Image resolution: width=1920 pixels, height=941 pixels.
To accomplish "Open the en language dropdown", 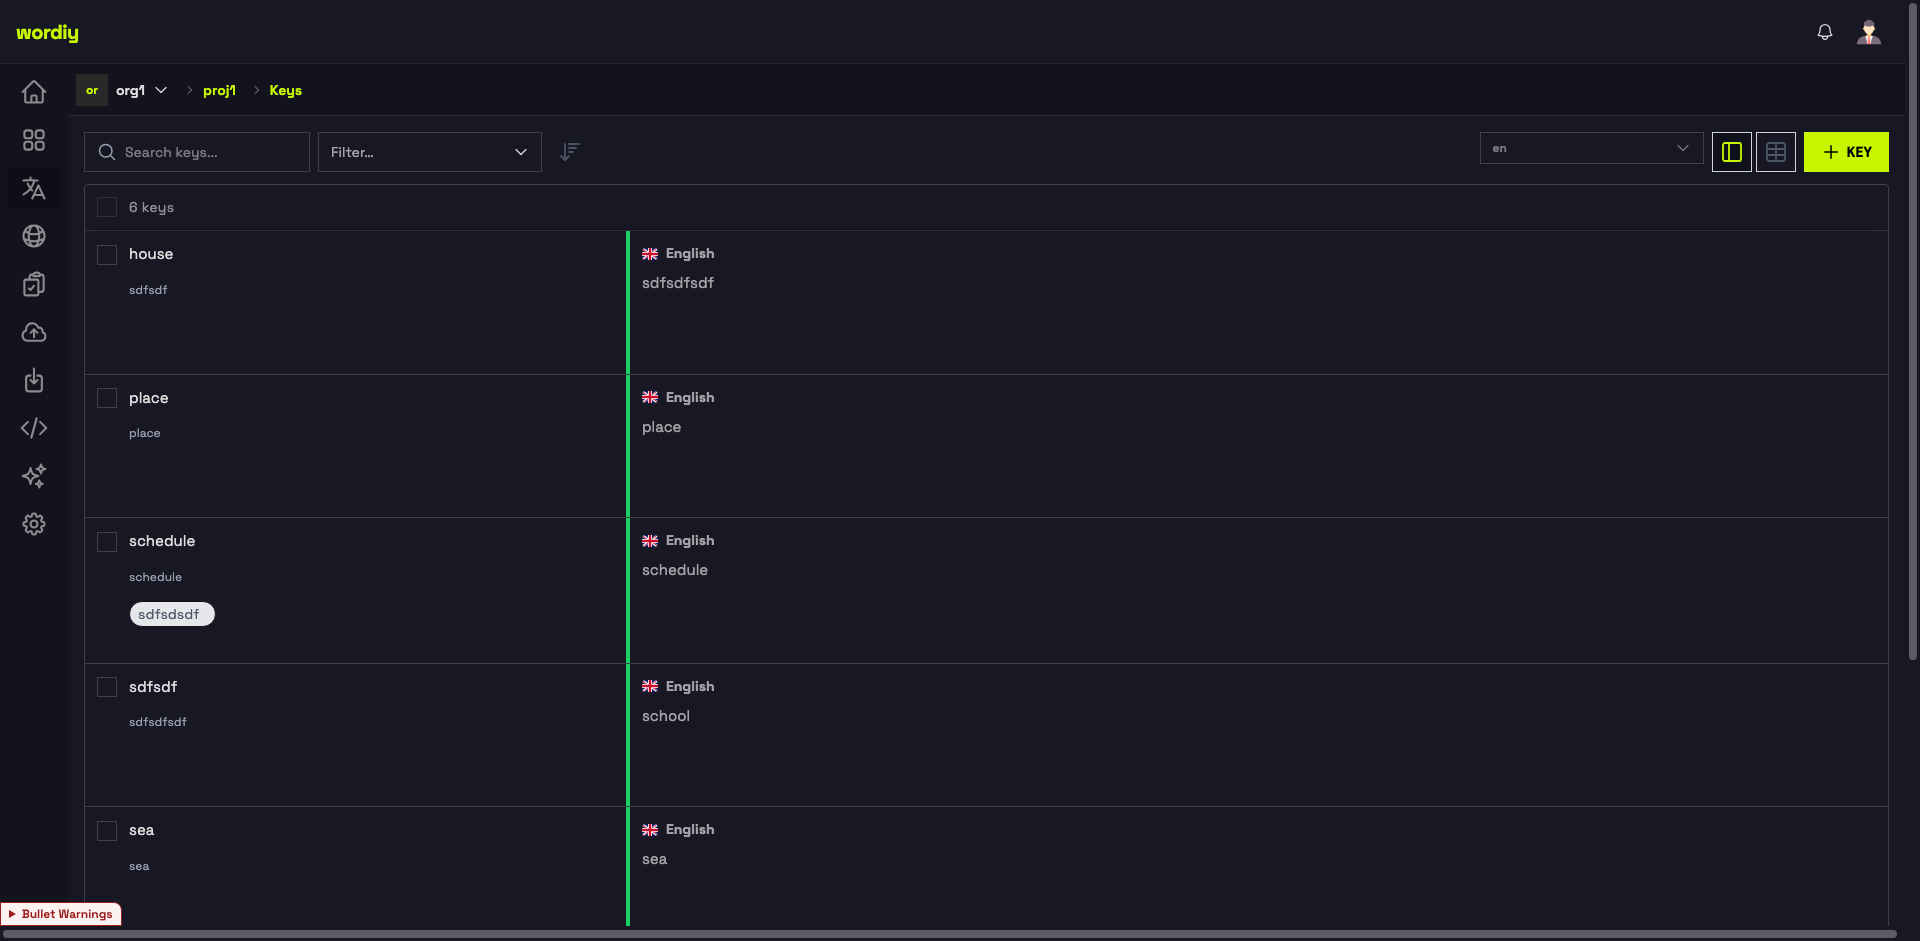I will point(1591,148).
